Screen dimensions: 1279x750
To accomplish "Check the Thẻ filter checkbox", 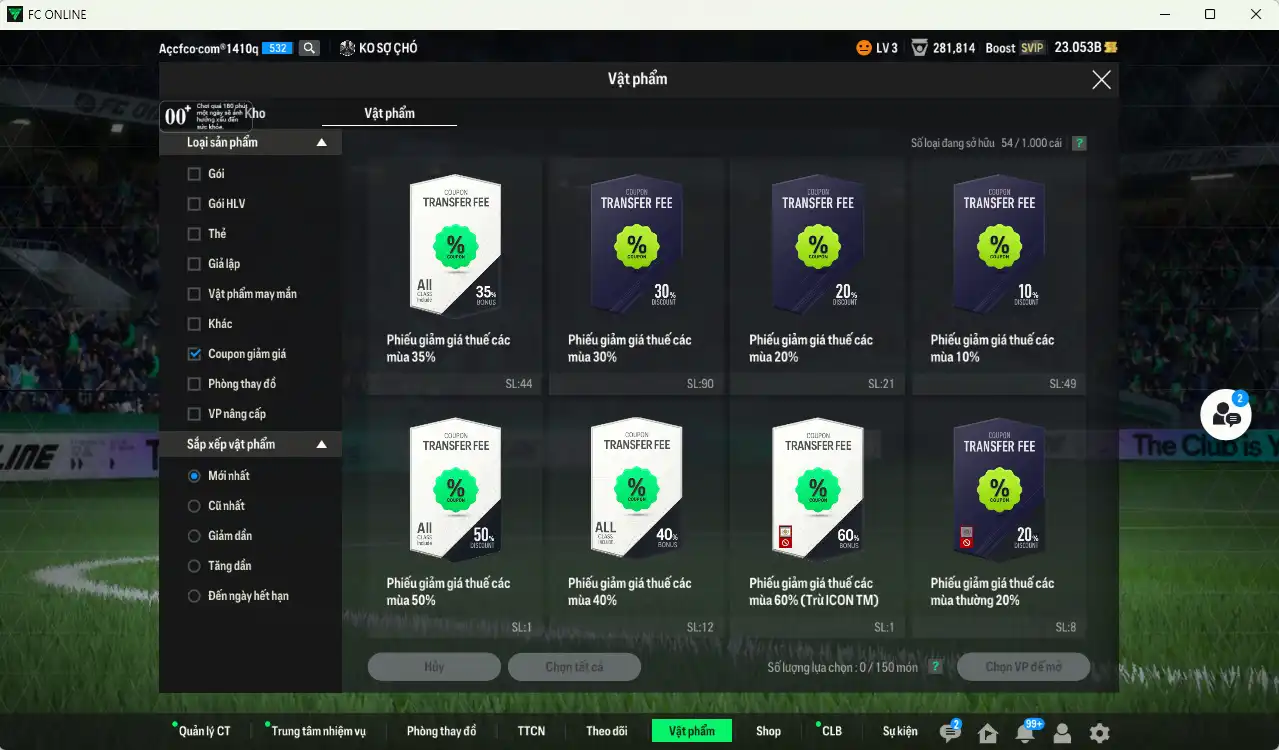I will pos(194,234).
